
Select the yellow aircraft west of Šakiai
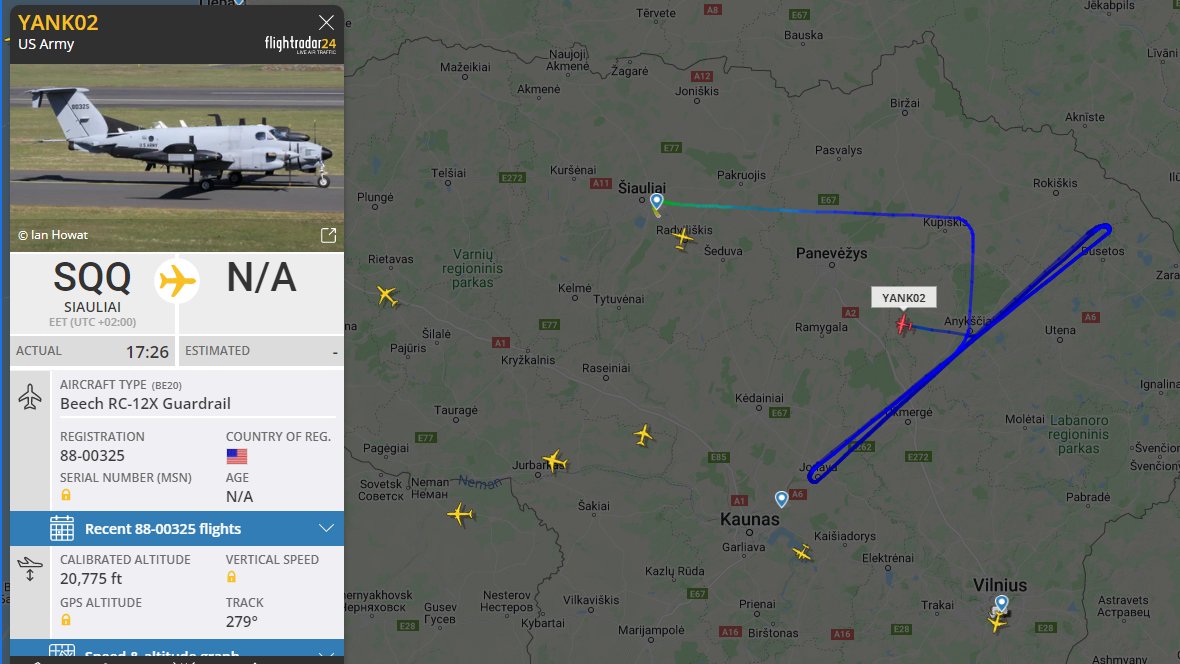coord(460,514)
